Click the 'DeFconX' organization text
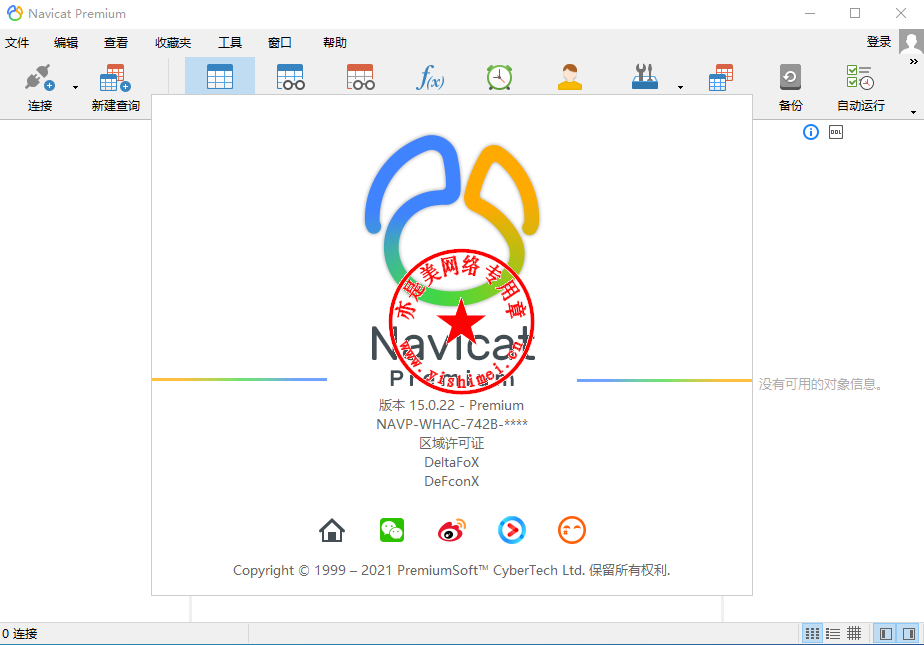The height and width of the screenshot is (645, 924). coord(452,481)
